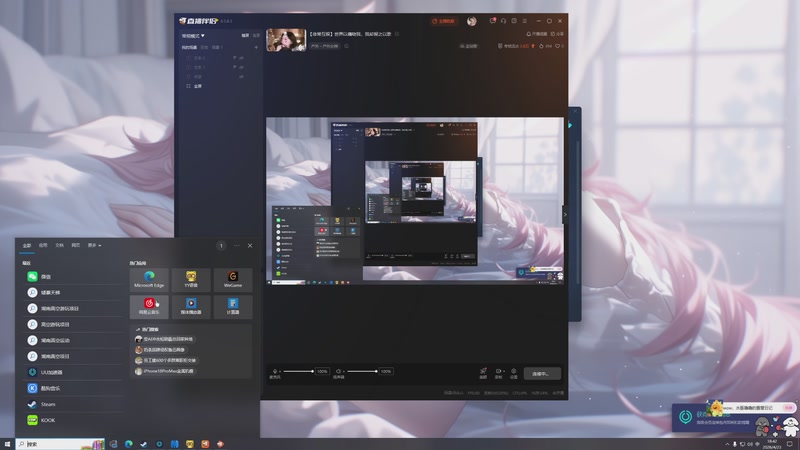800x450 pixels.
Task: Open the headset customer service icon
Action: pyautogui.click(x=504, y=21)
